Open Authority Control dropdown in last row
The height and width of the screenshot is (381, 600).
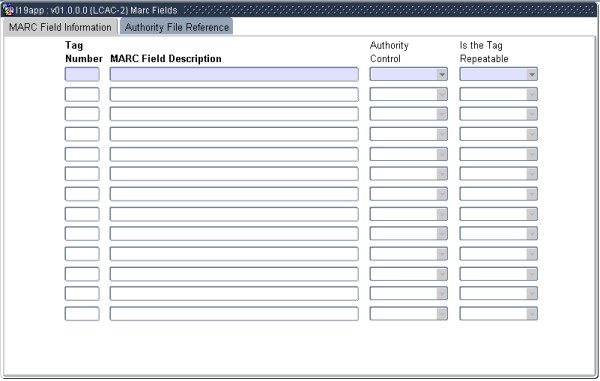[408, 314]
